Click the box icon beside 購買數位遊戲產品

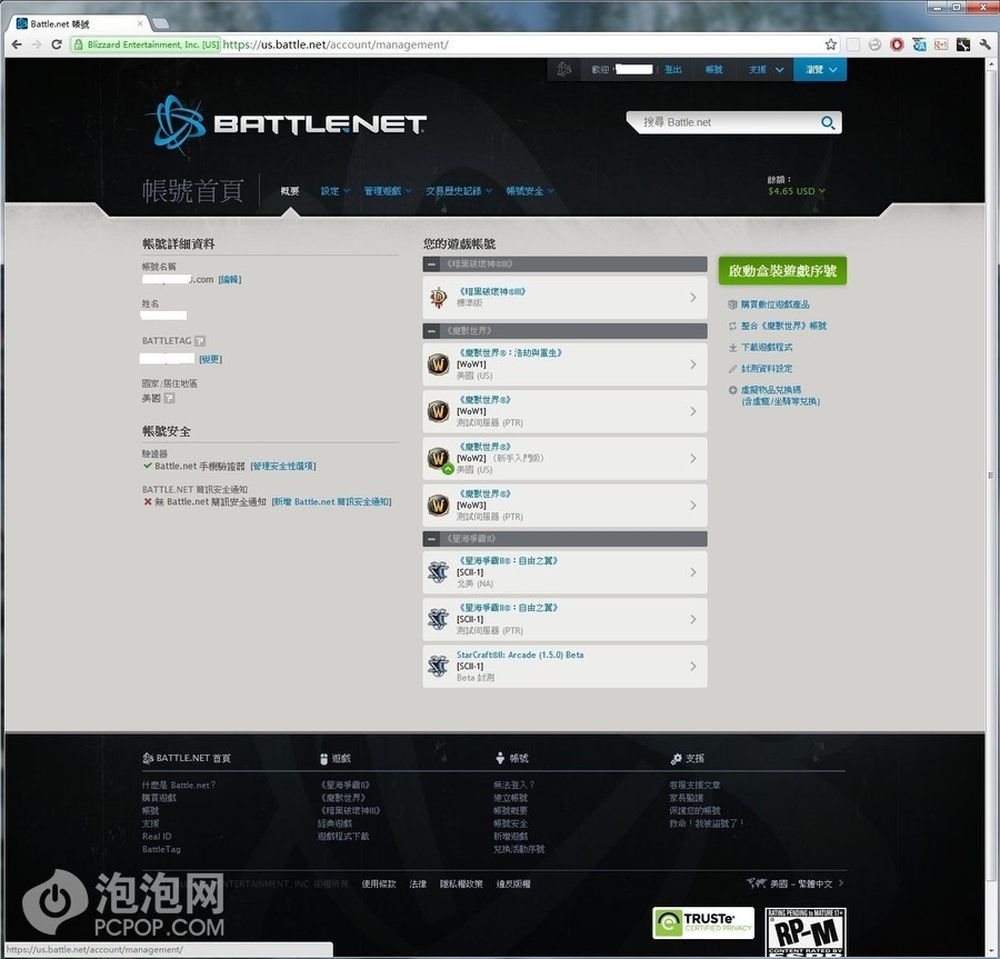(733, 305)
